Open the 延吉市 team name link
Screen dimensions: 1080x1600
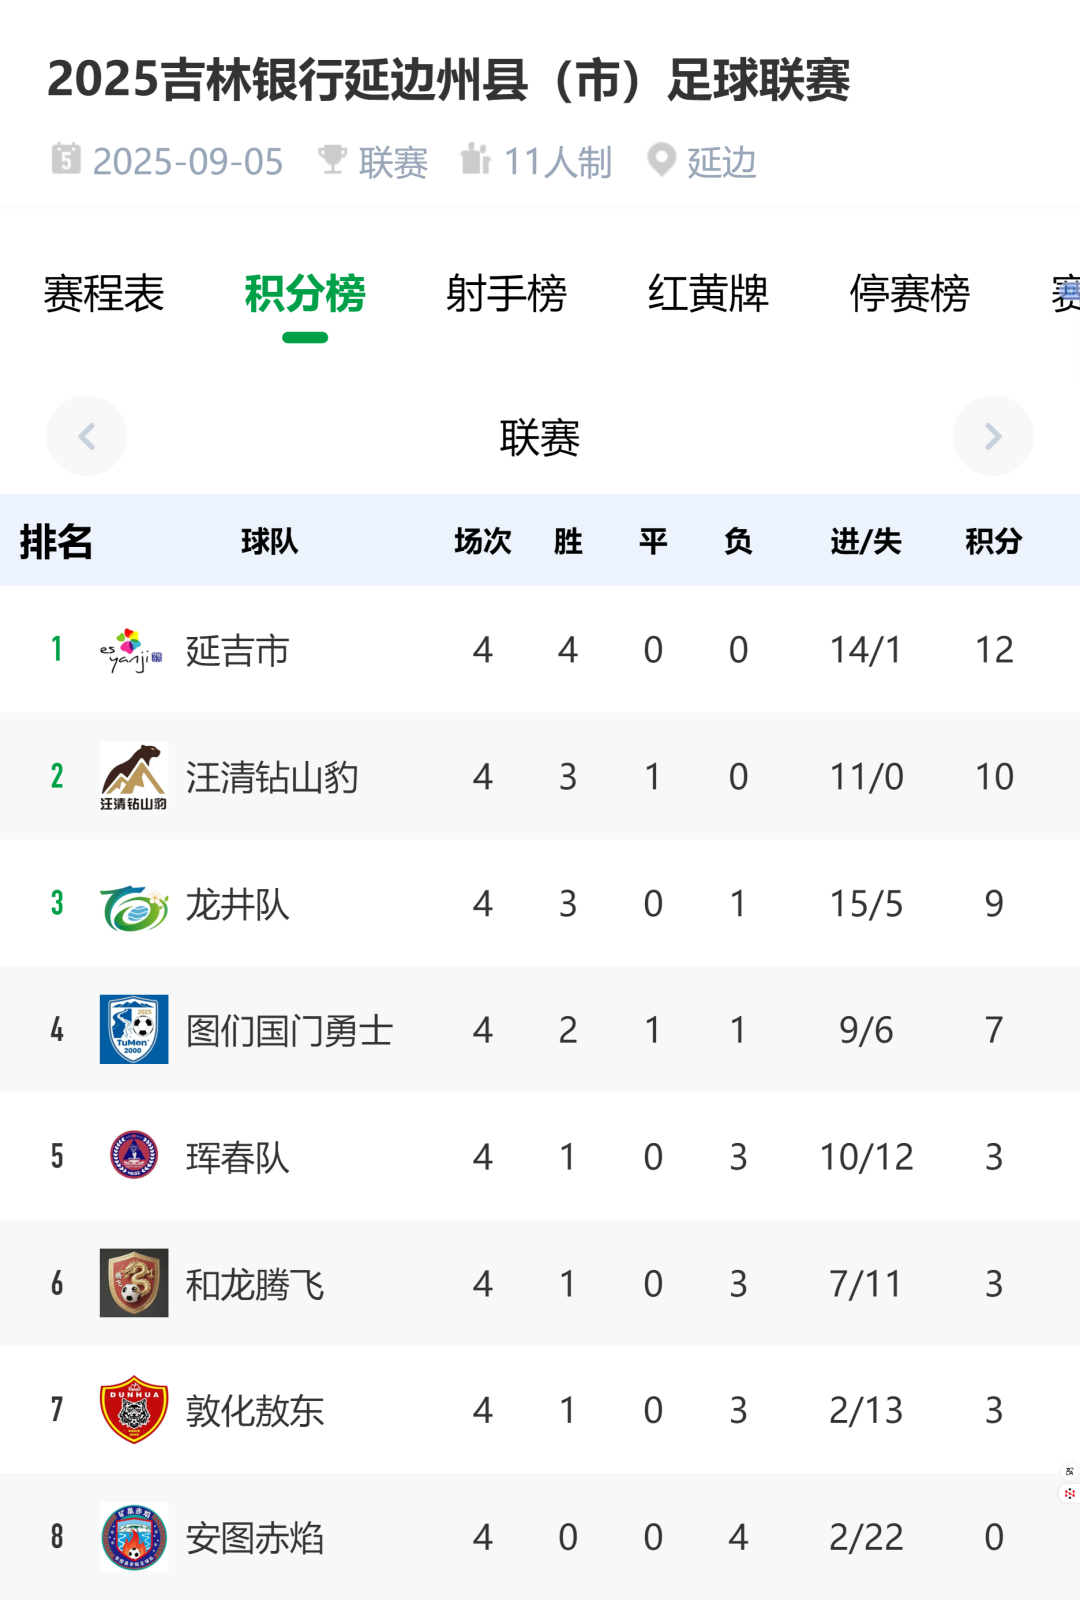[238, 651]
